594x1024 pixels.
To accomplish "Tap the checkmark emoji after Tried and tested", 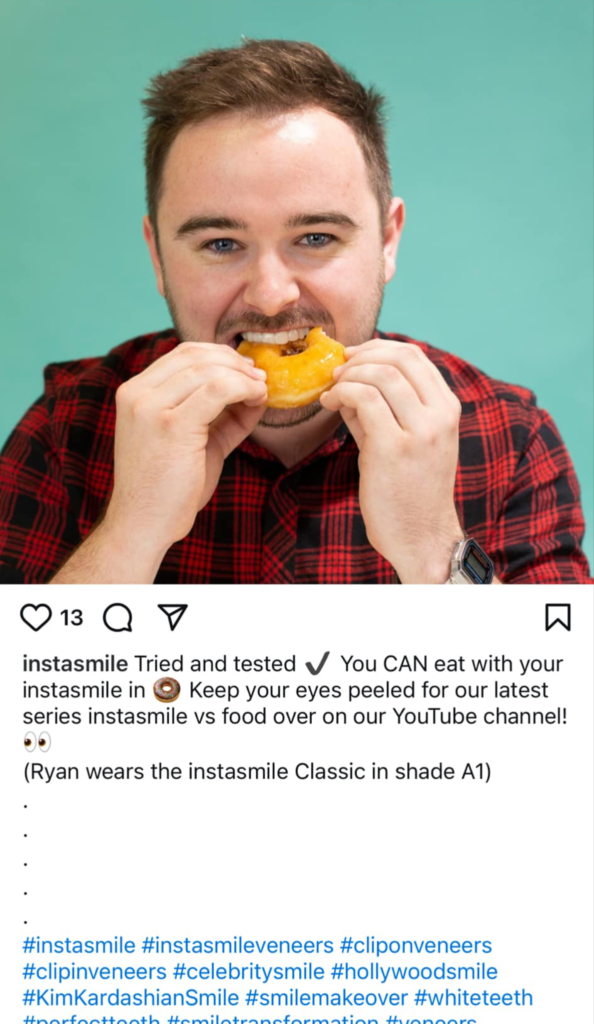I will coord(318,664).
